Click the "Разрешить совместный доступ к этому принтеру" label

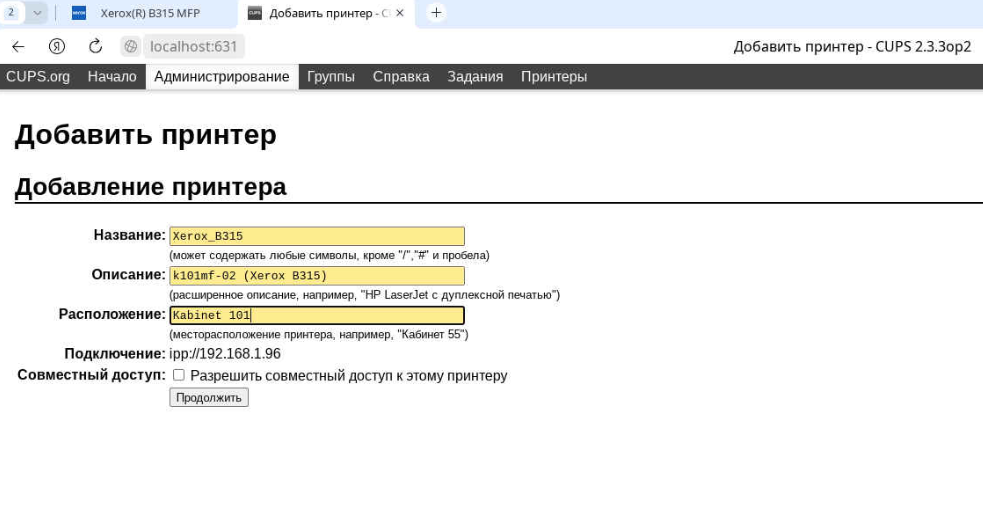pyautogui.click(x=349, y=376)
